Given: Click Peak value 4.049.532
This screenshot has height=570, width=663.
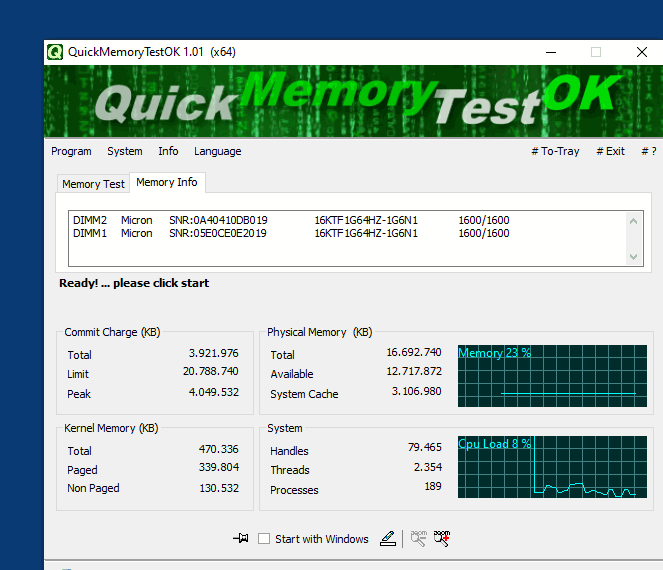Looking at the screenshot, I should click(214, 392).
